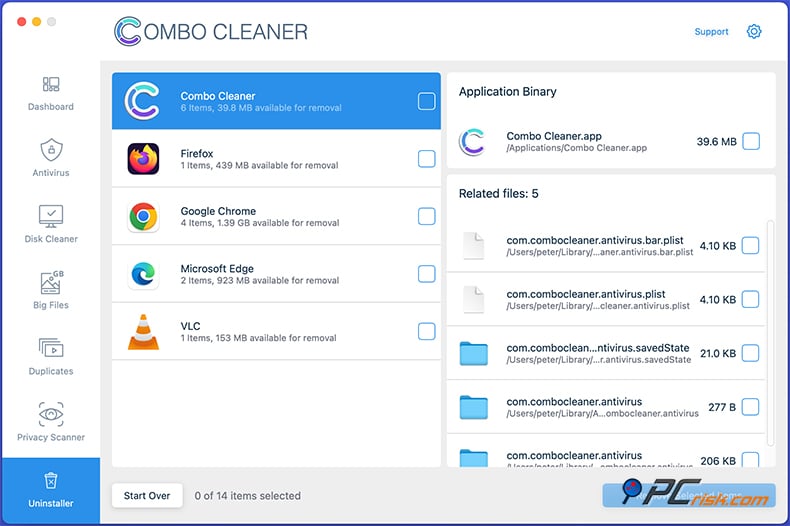This screenshot has width=790, height=526.
Task: Click the Start Over button
Action: click(x=147, y=496)
